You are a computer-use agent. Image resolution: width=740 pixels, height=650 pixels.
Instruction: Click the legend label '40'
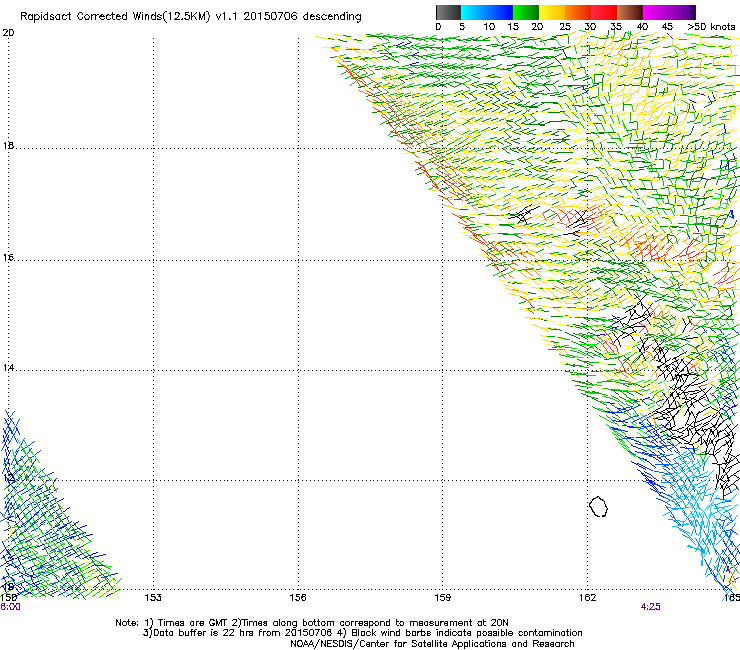(x=642, y=27)
